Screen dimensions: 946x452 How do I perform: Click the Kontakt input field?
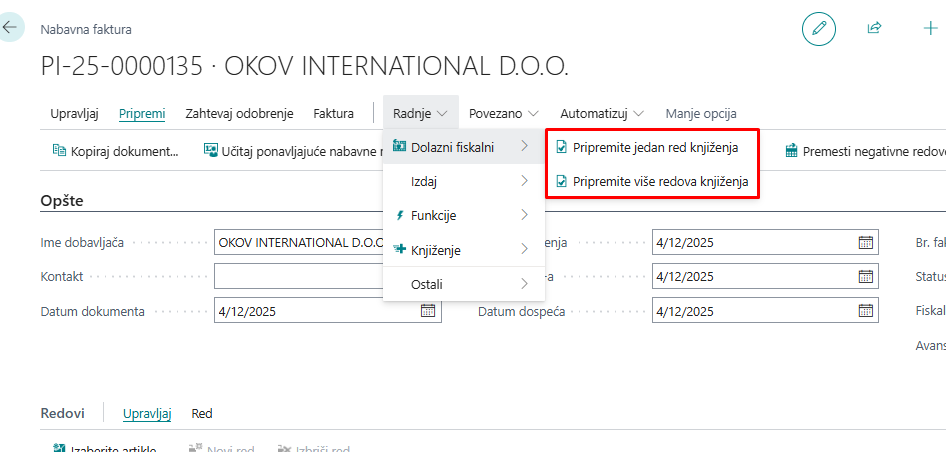click(298, 276)
